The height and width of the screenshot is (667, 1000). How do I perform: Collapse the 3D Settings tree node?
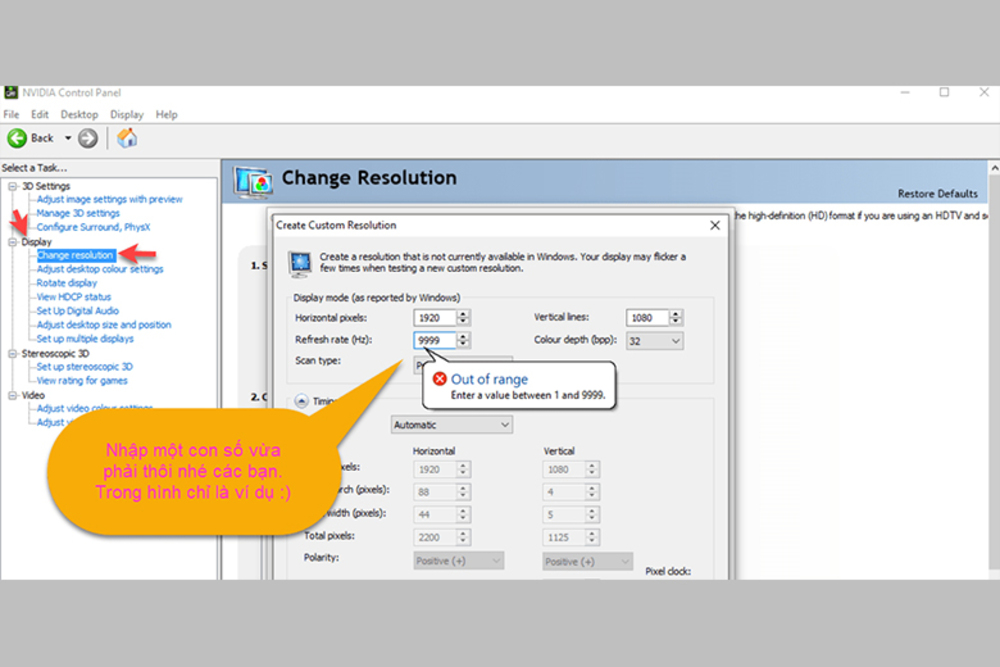coord(12,186)
